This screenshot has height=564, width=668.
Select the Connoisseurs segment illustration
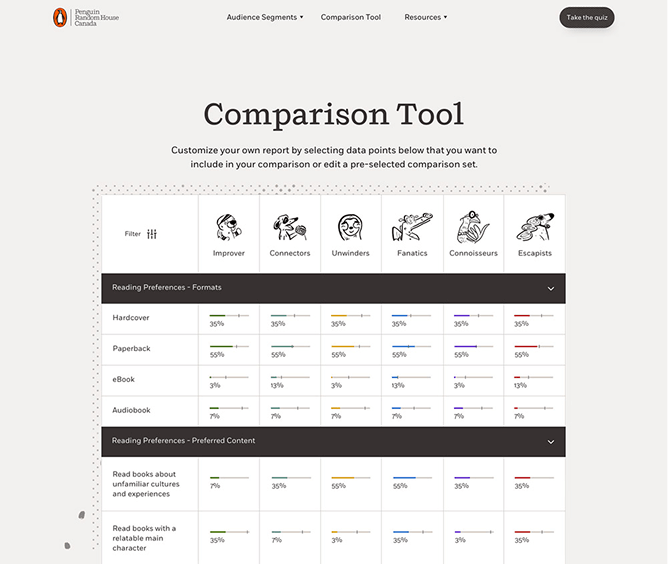473,228
